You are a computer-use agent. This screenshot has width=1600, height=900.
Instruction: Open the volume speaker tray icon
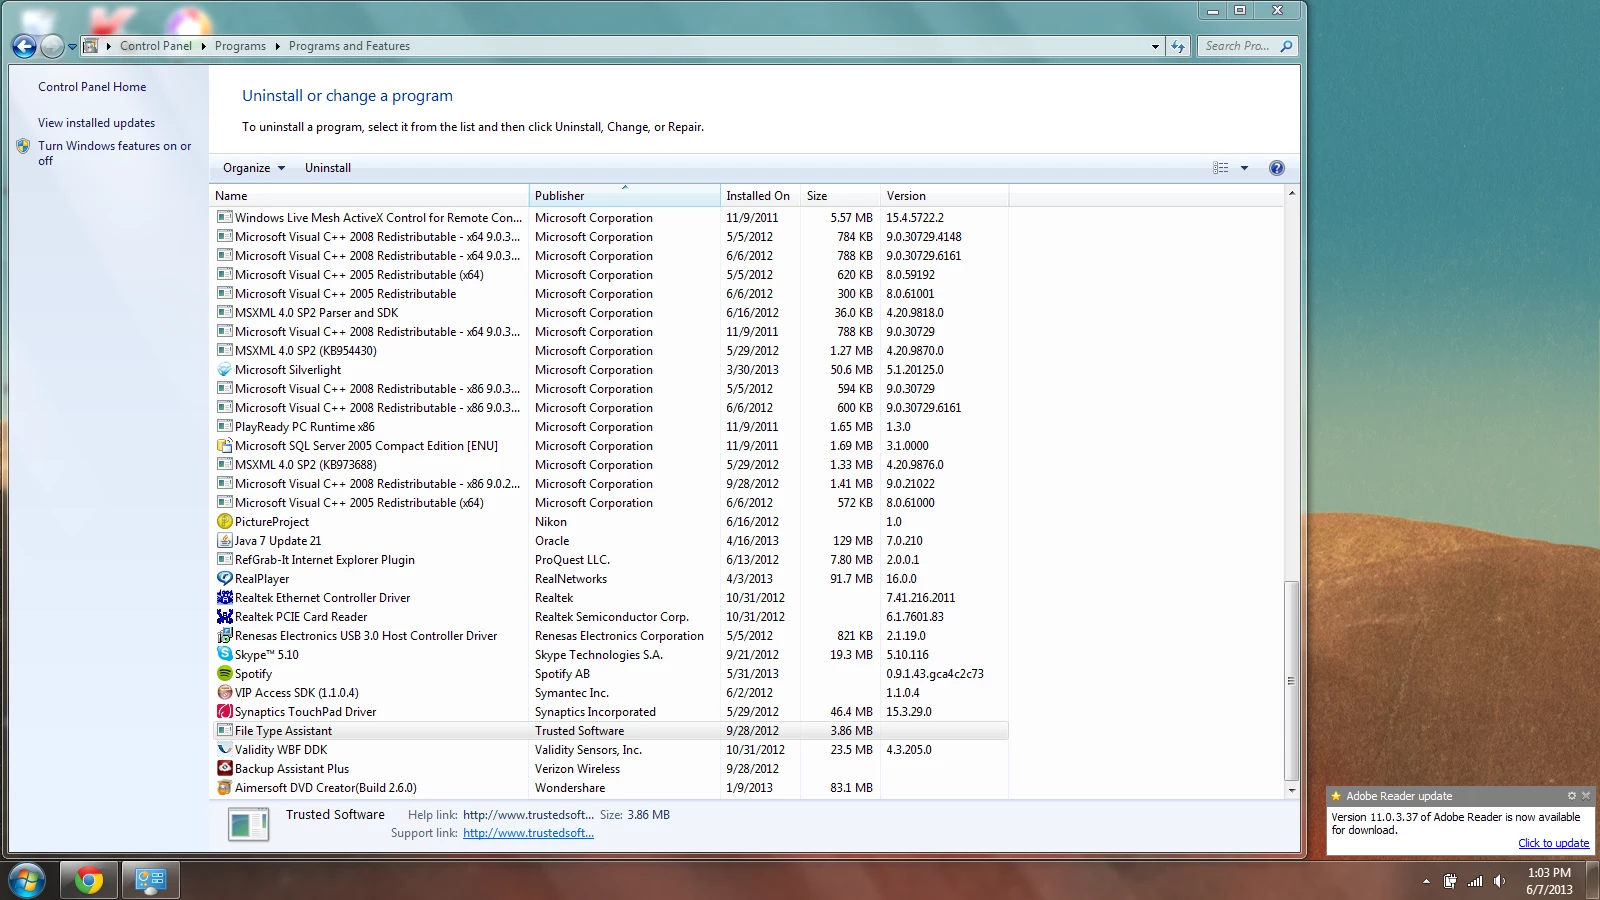tap(1499, 881)
